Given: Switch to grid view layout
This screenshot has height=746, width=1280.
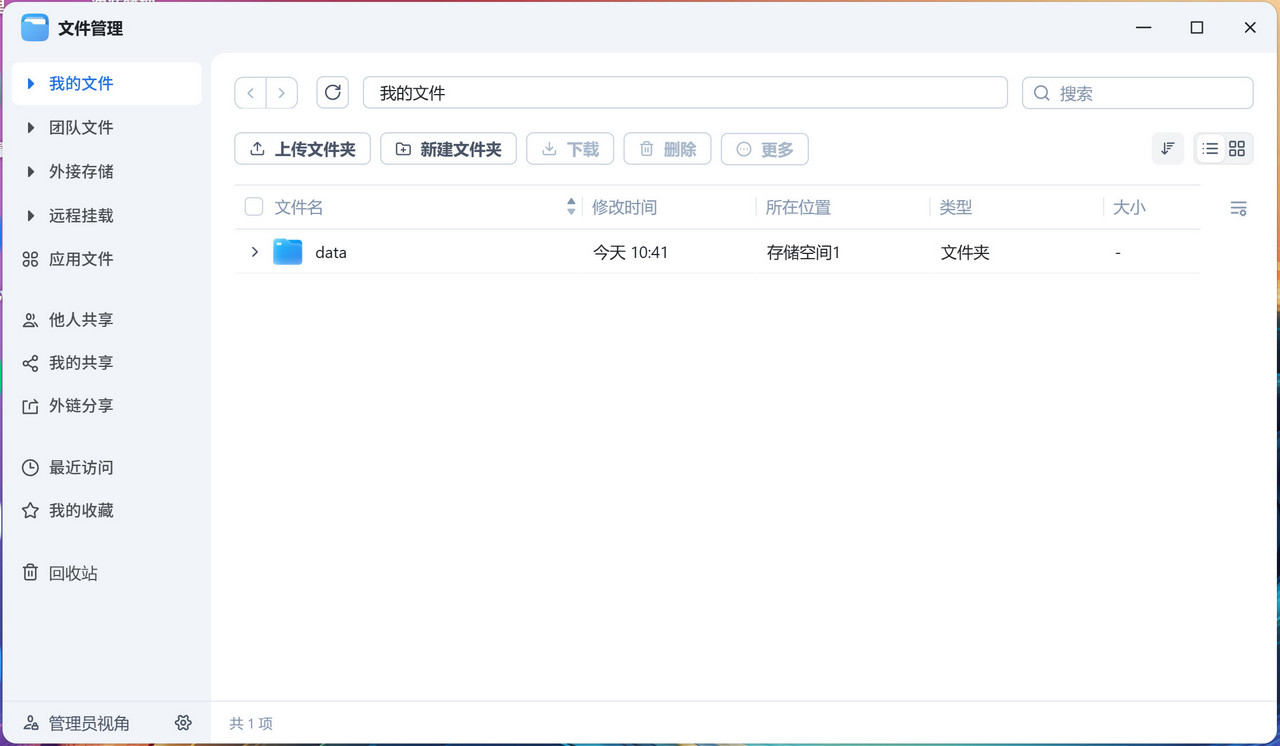Looking at the screenshot, I should pyautogui.click(x=1237, y=149).
